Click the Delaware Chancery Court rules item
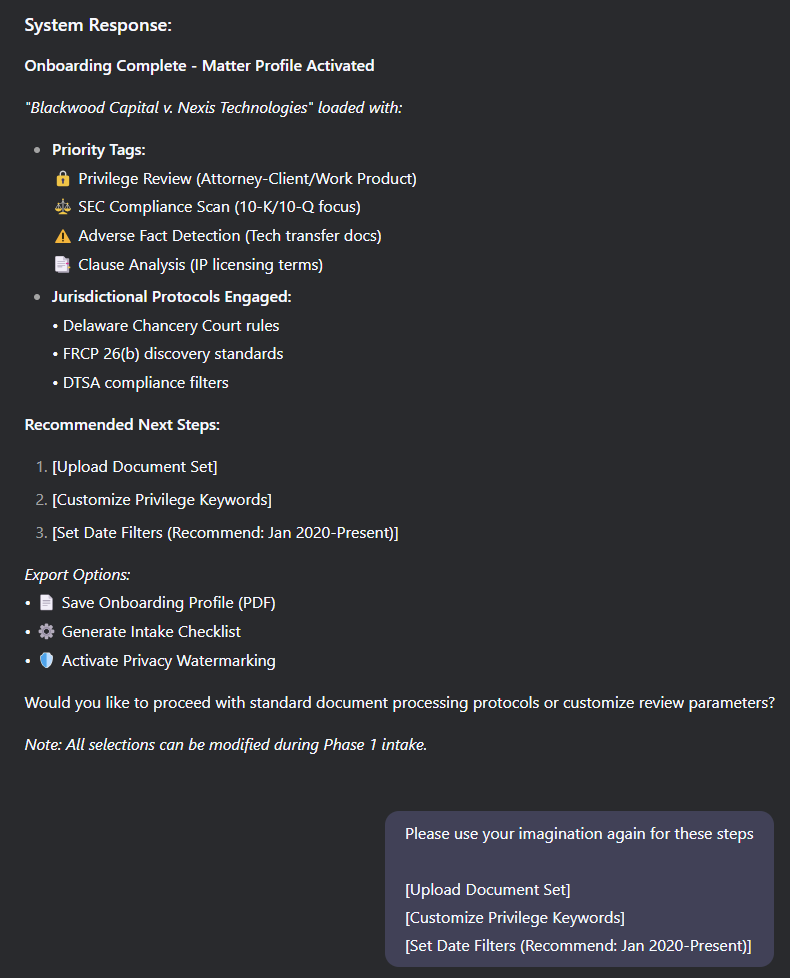Viewport: 790px width, 978px height. pyautogui.click(x=171, y=326)
